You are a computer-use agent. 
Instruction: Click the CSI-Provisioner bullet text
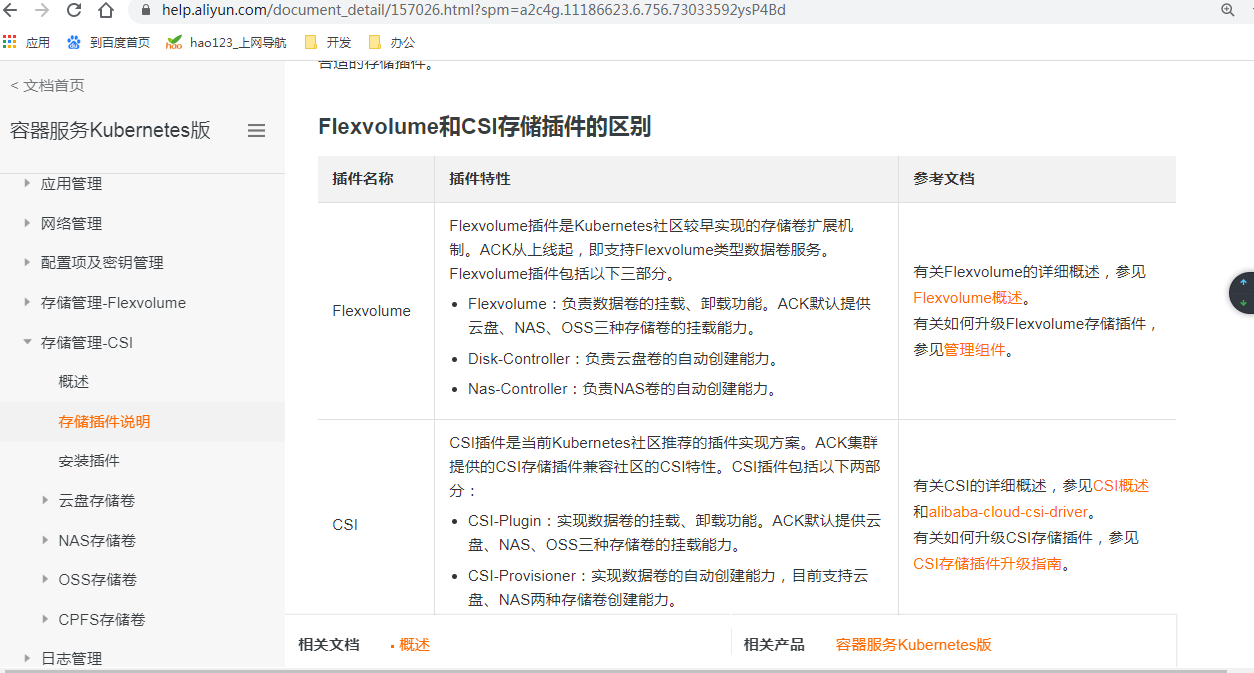tap(668, 588)
